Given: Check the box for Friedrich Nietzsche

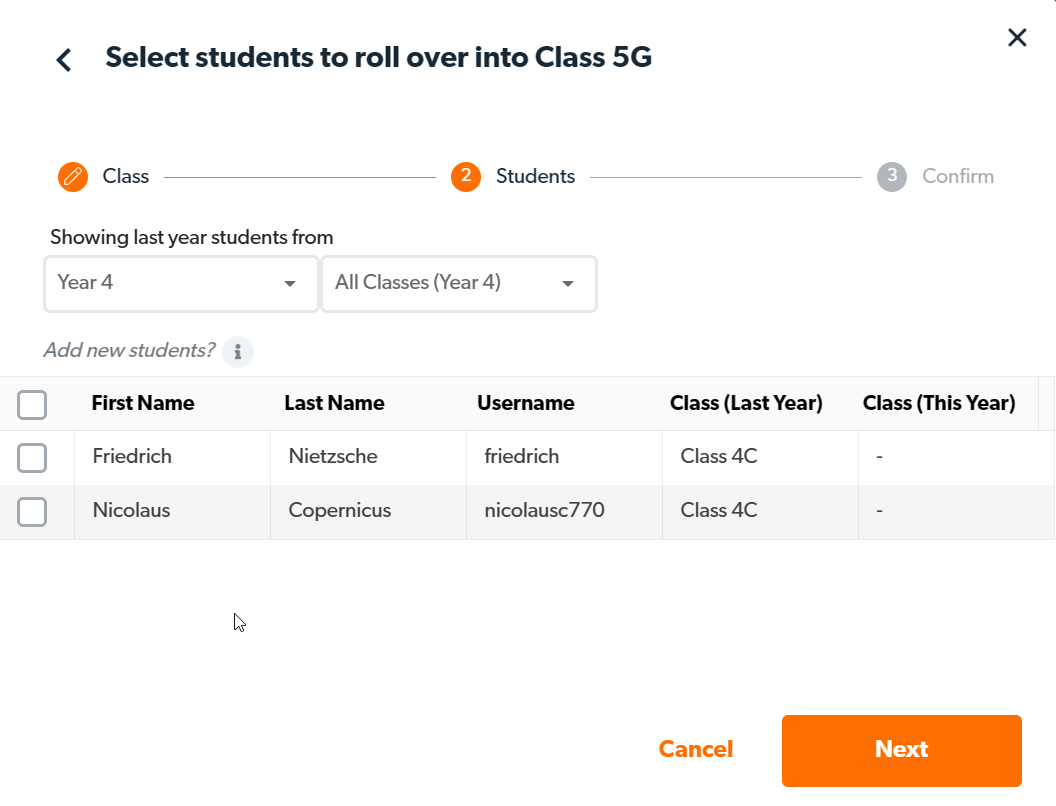Looking at the screenshot, I should (x=32, y=458).
